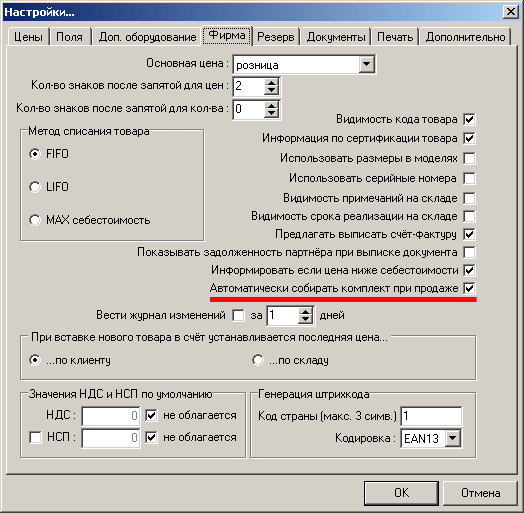Select the LIFO write-off method

[35, 187]
